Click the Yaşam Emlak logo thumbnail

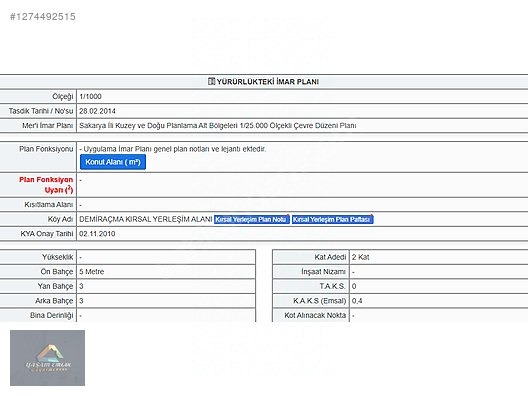[x=47, y=358]
